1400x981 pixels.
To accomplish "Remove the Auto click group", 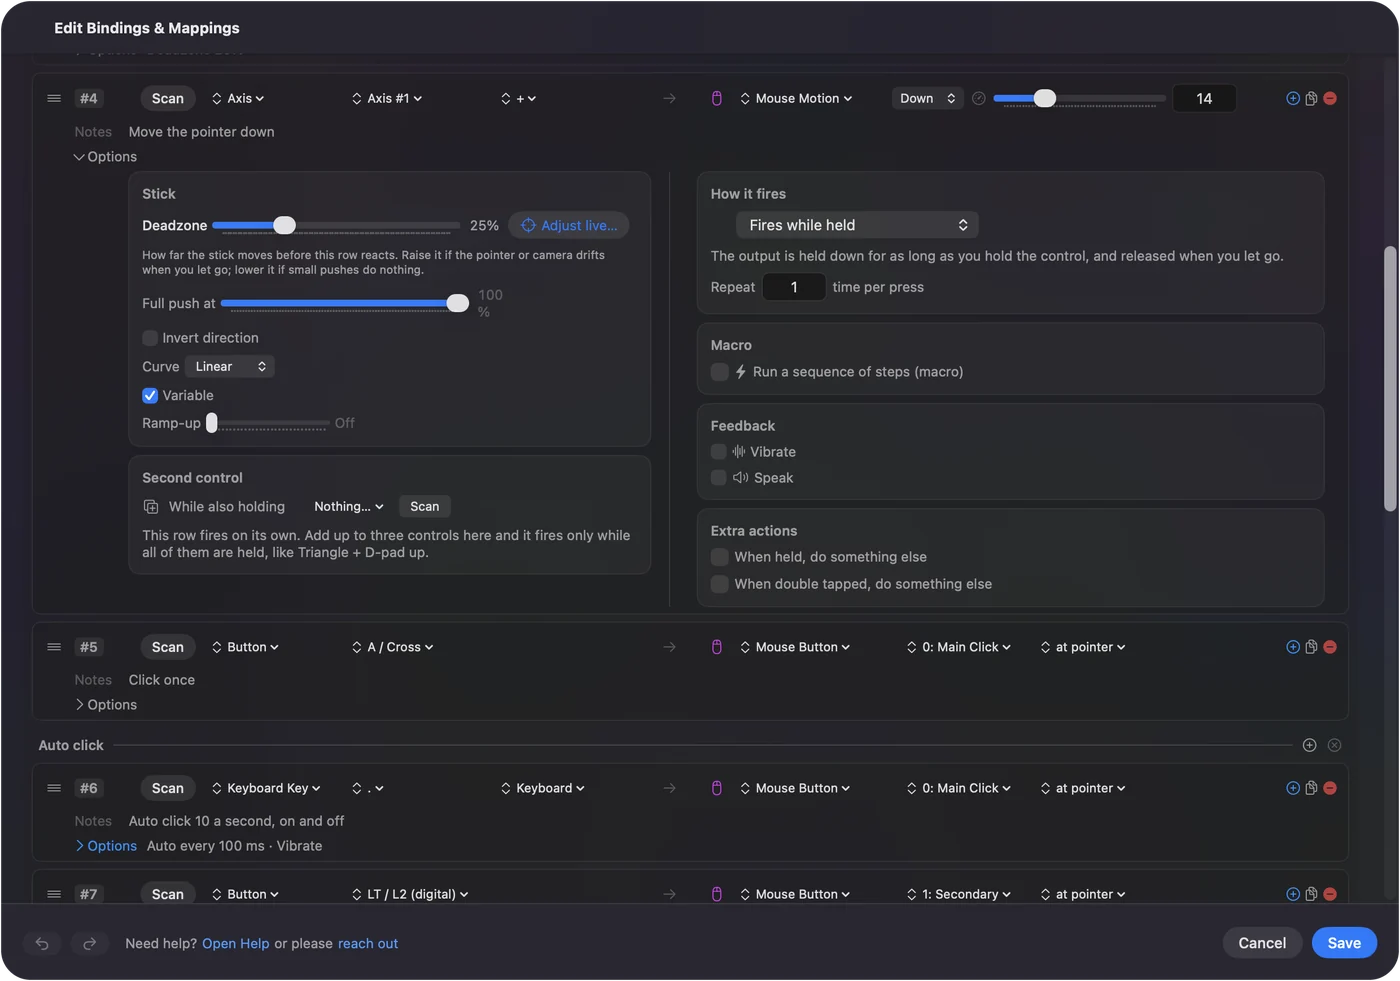I will click(1334, 745).
